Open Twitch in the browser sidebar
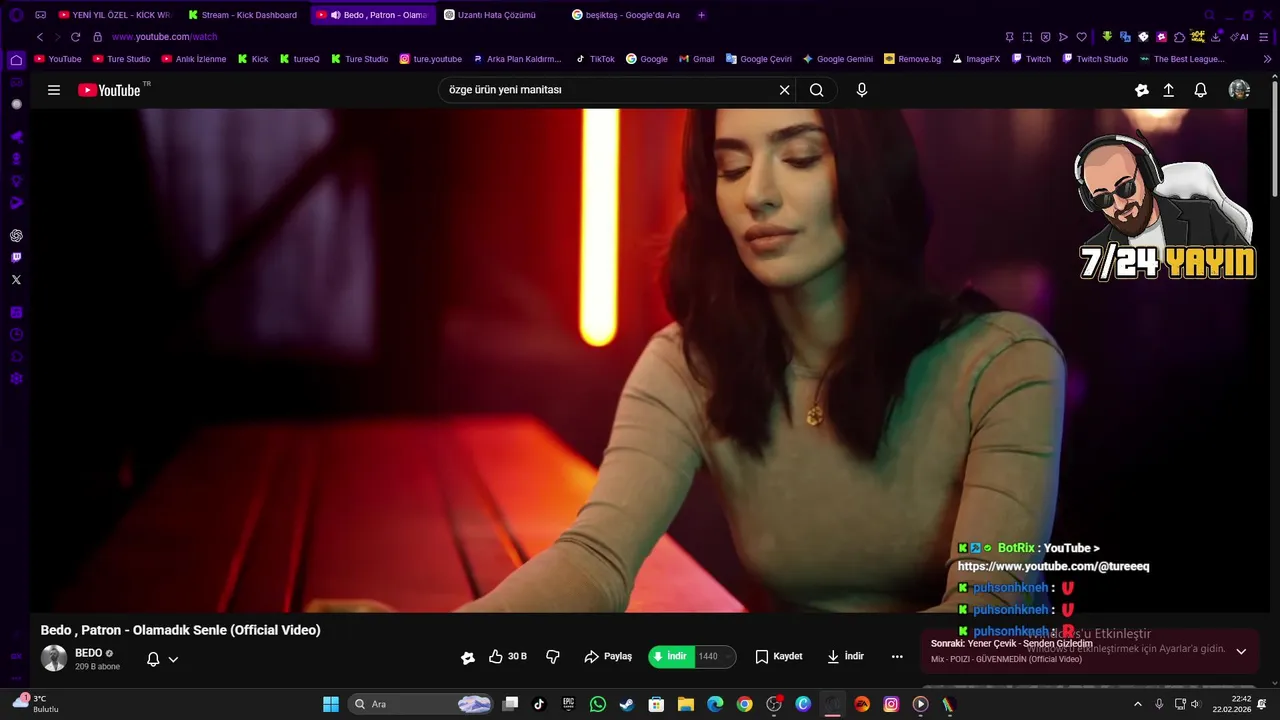Image resolution: width=1280 pixels, height=720 pixels. [x=16, y=258]
